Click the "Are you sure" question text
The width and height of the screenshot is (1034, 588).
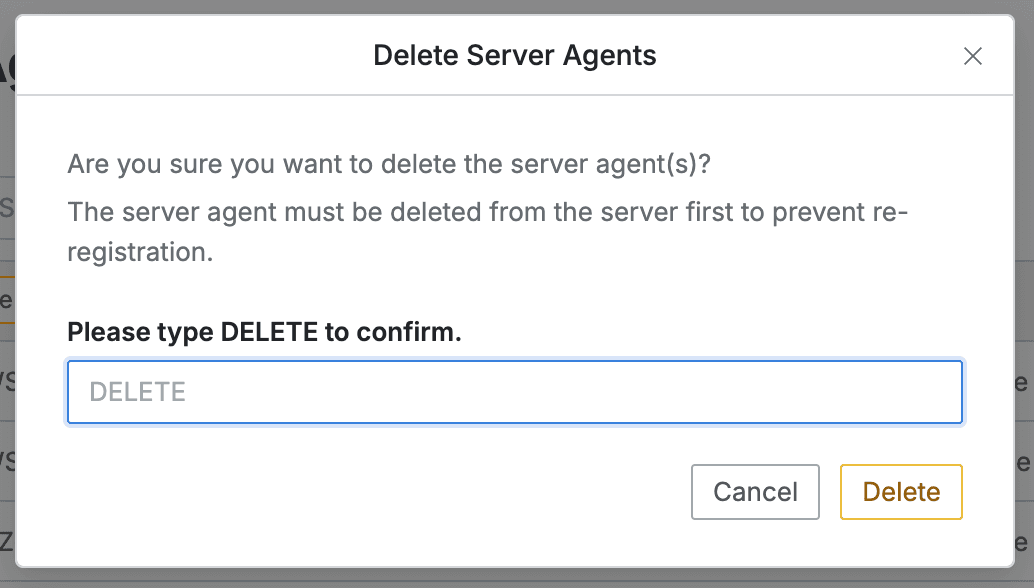(388, 164)
